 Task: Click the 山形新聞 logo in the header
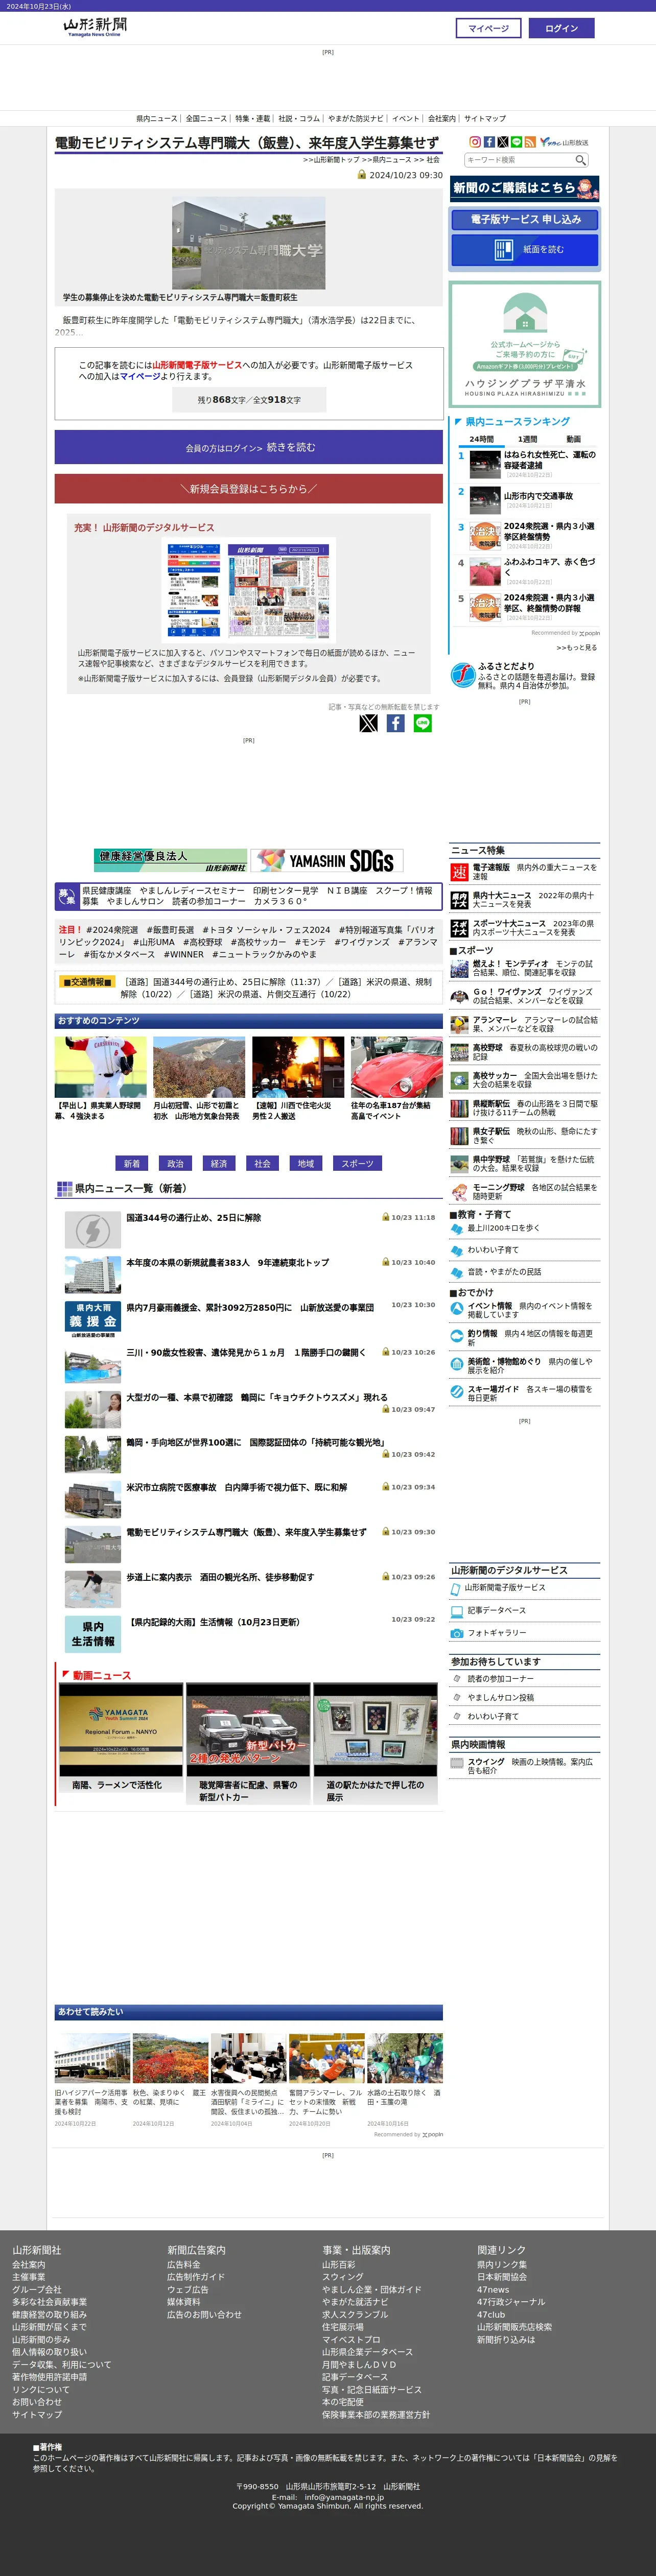(94, 26)
